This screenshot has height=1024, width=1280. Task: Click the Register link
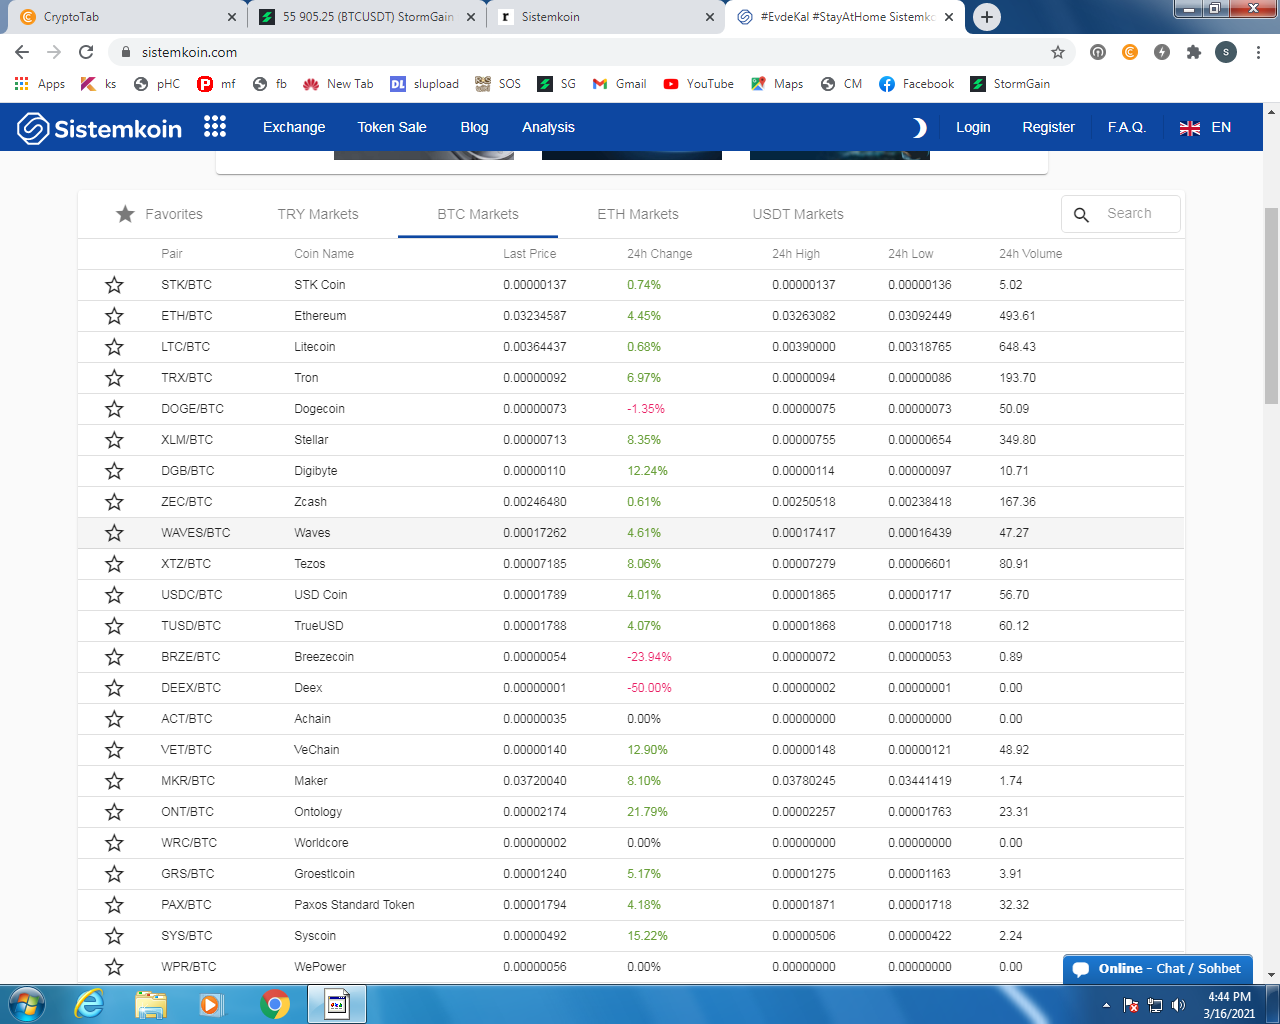(1048, 127)
